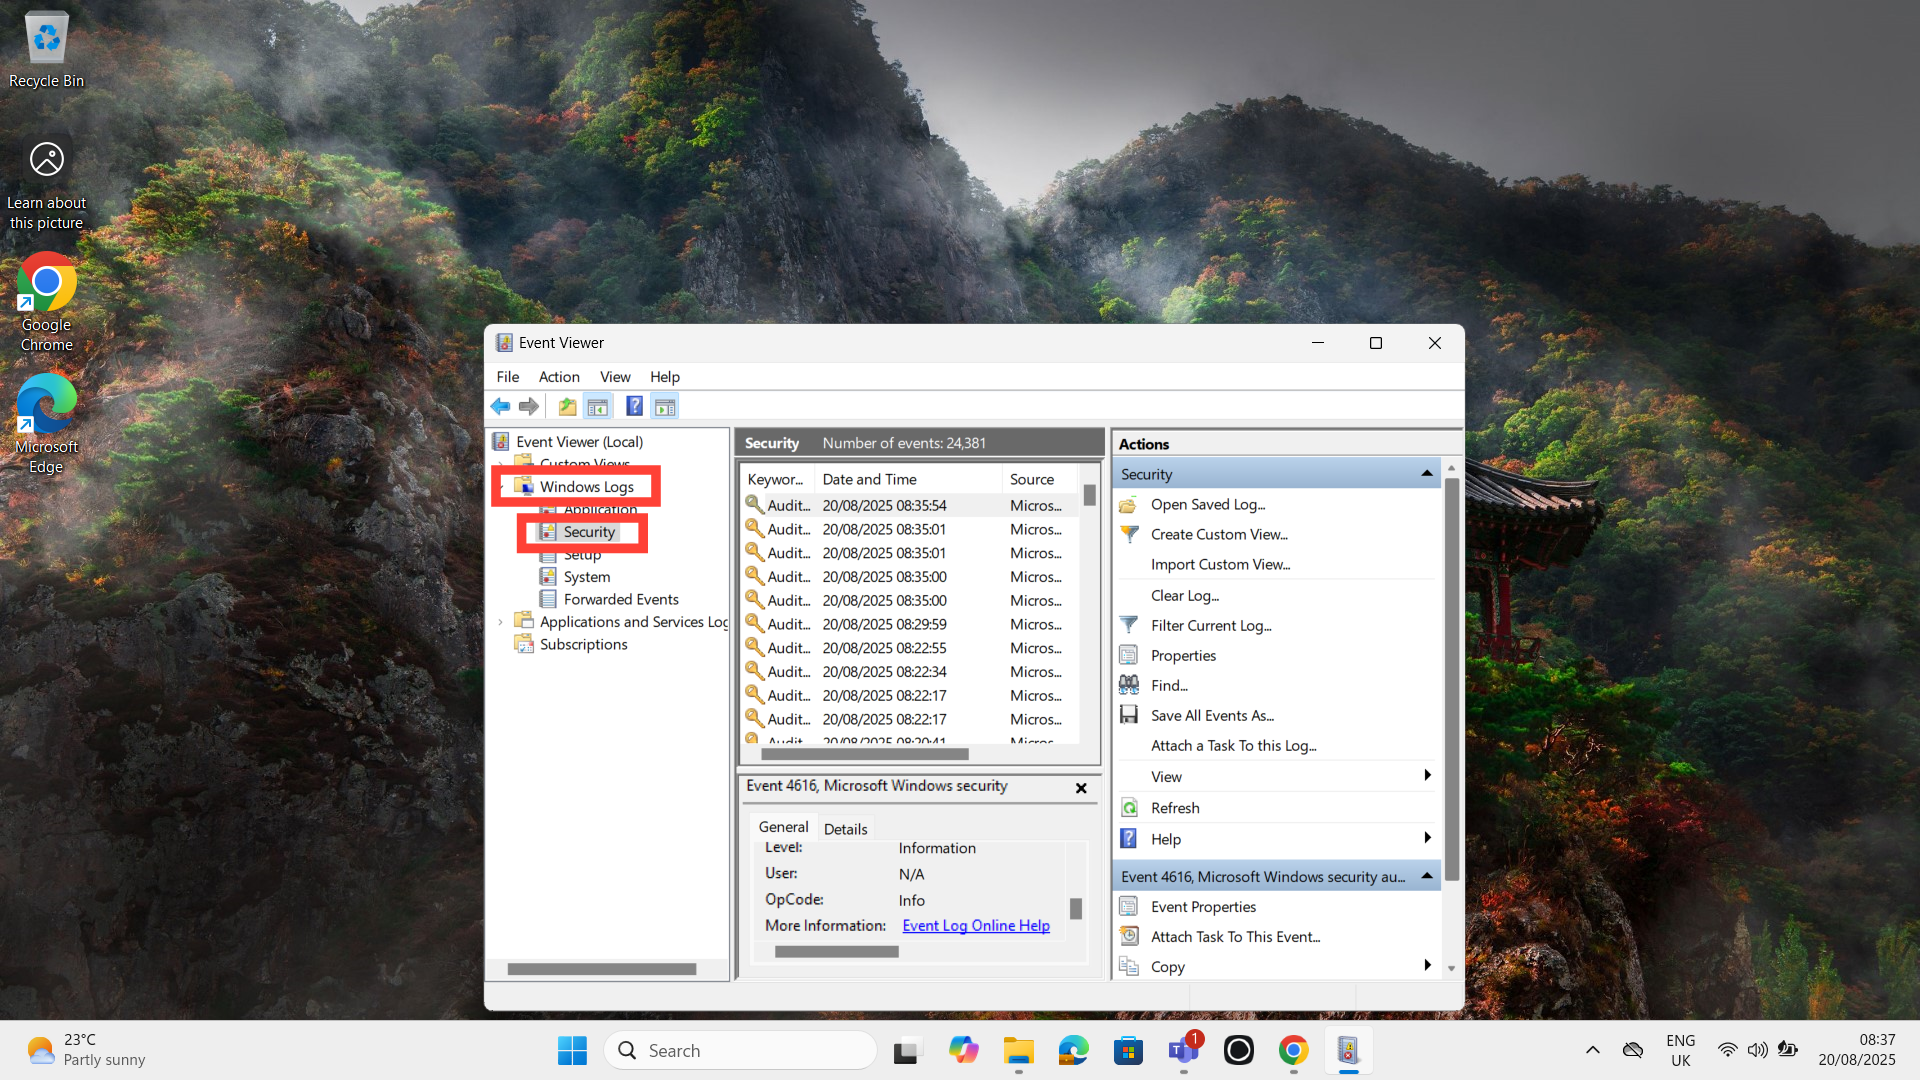Image resolution: width=1920 pixels, height=1080 pixels.
Task: Click Save All Events As action
Action: pyautogui.click(x=1212, y=716)
